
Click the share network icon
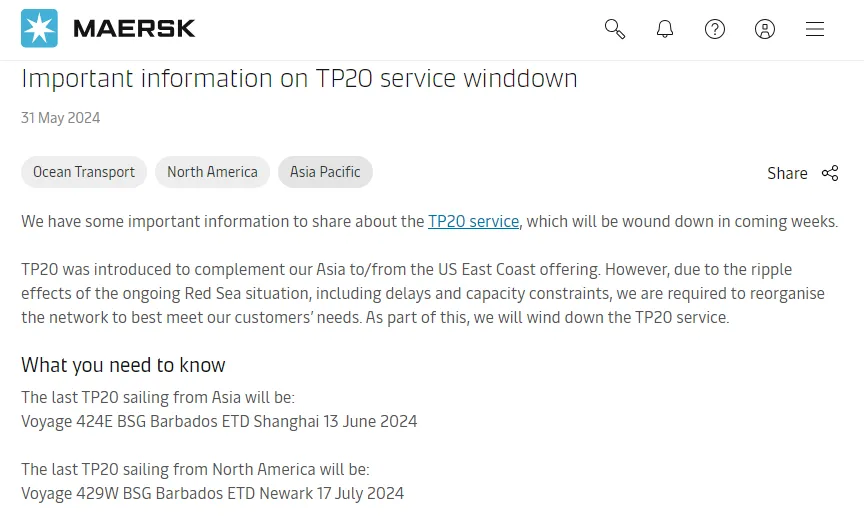pyautogui.click(x=830, y=173)
